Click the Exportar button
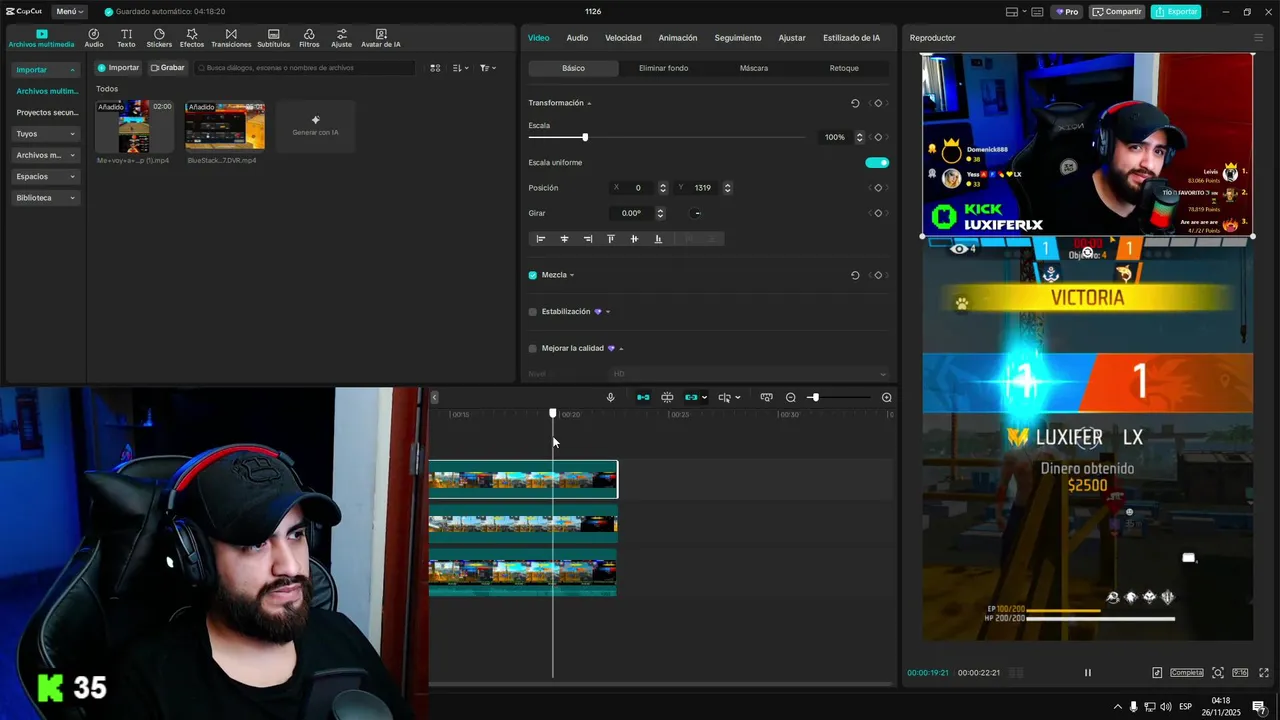 [1176, 11]
